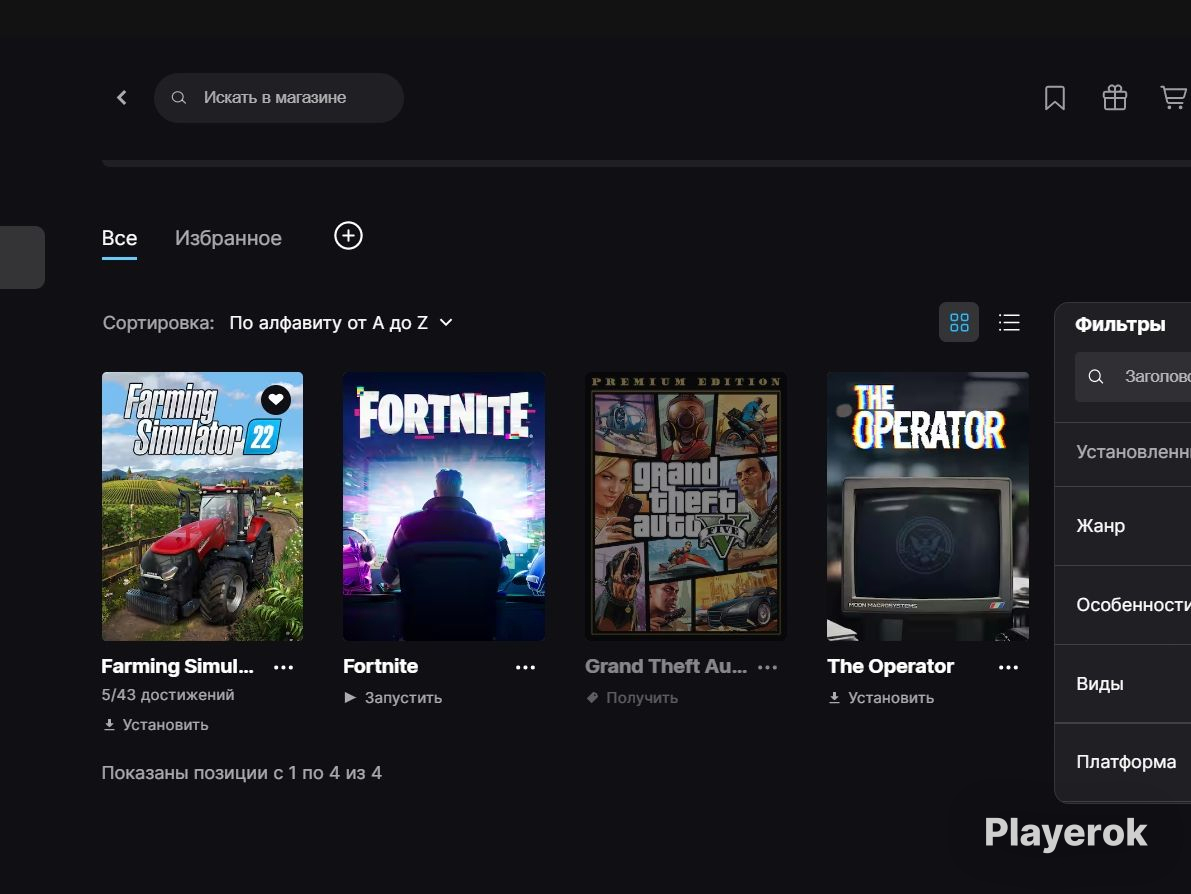Open more options for Farming Simulator
Image resolution: width=1191 pixels, height=894 pixels.
tap(283, 668)
